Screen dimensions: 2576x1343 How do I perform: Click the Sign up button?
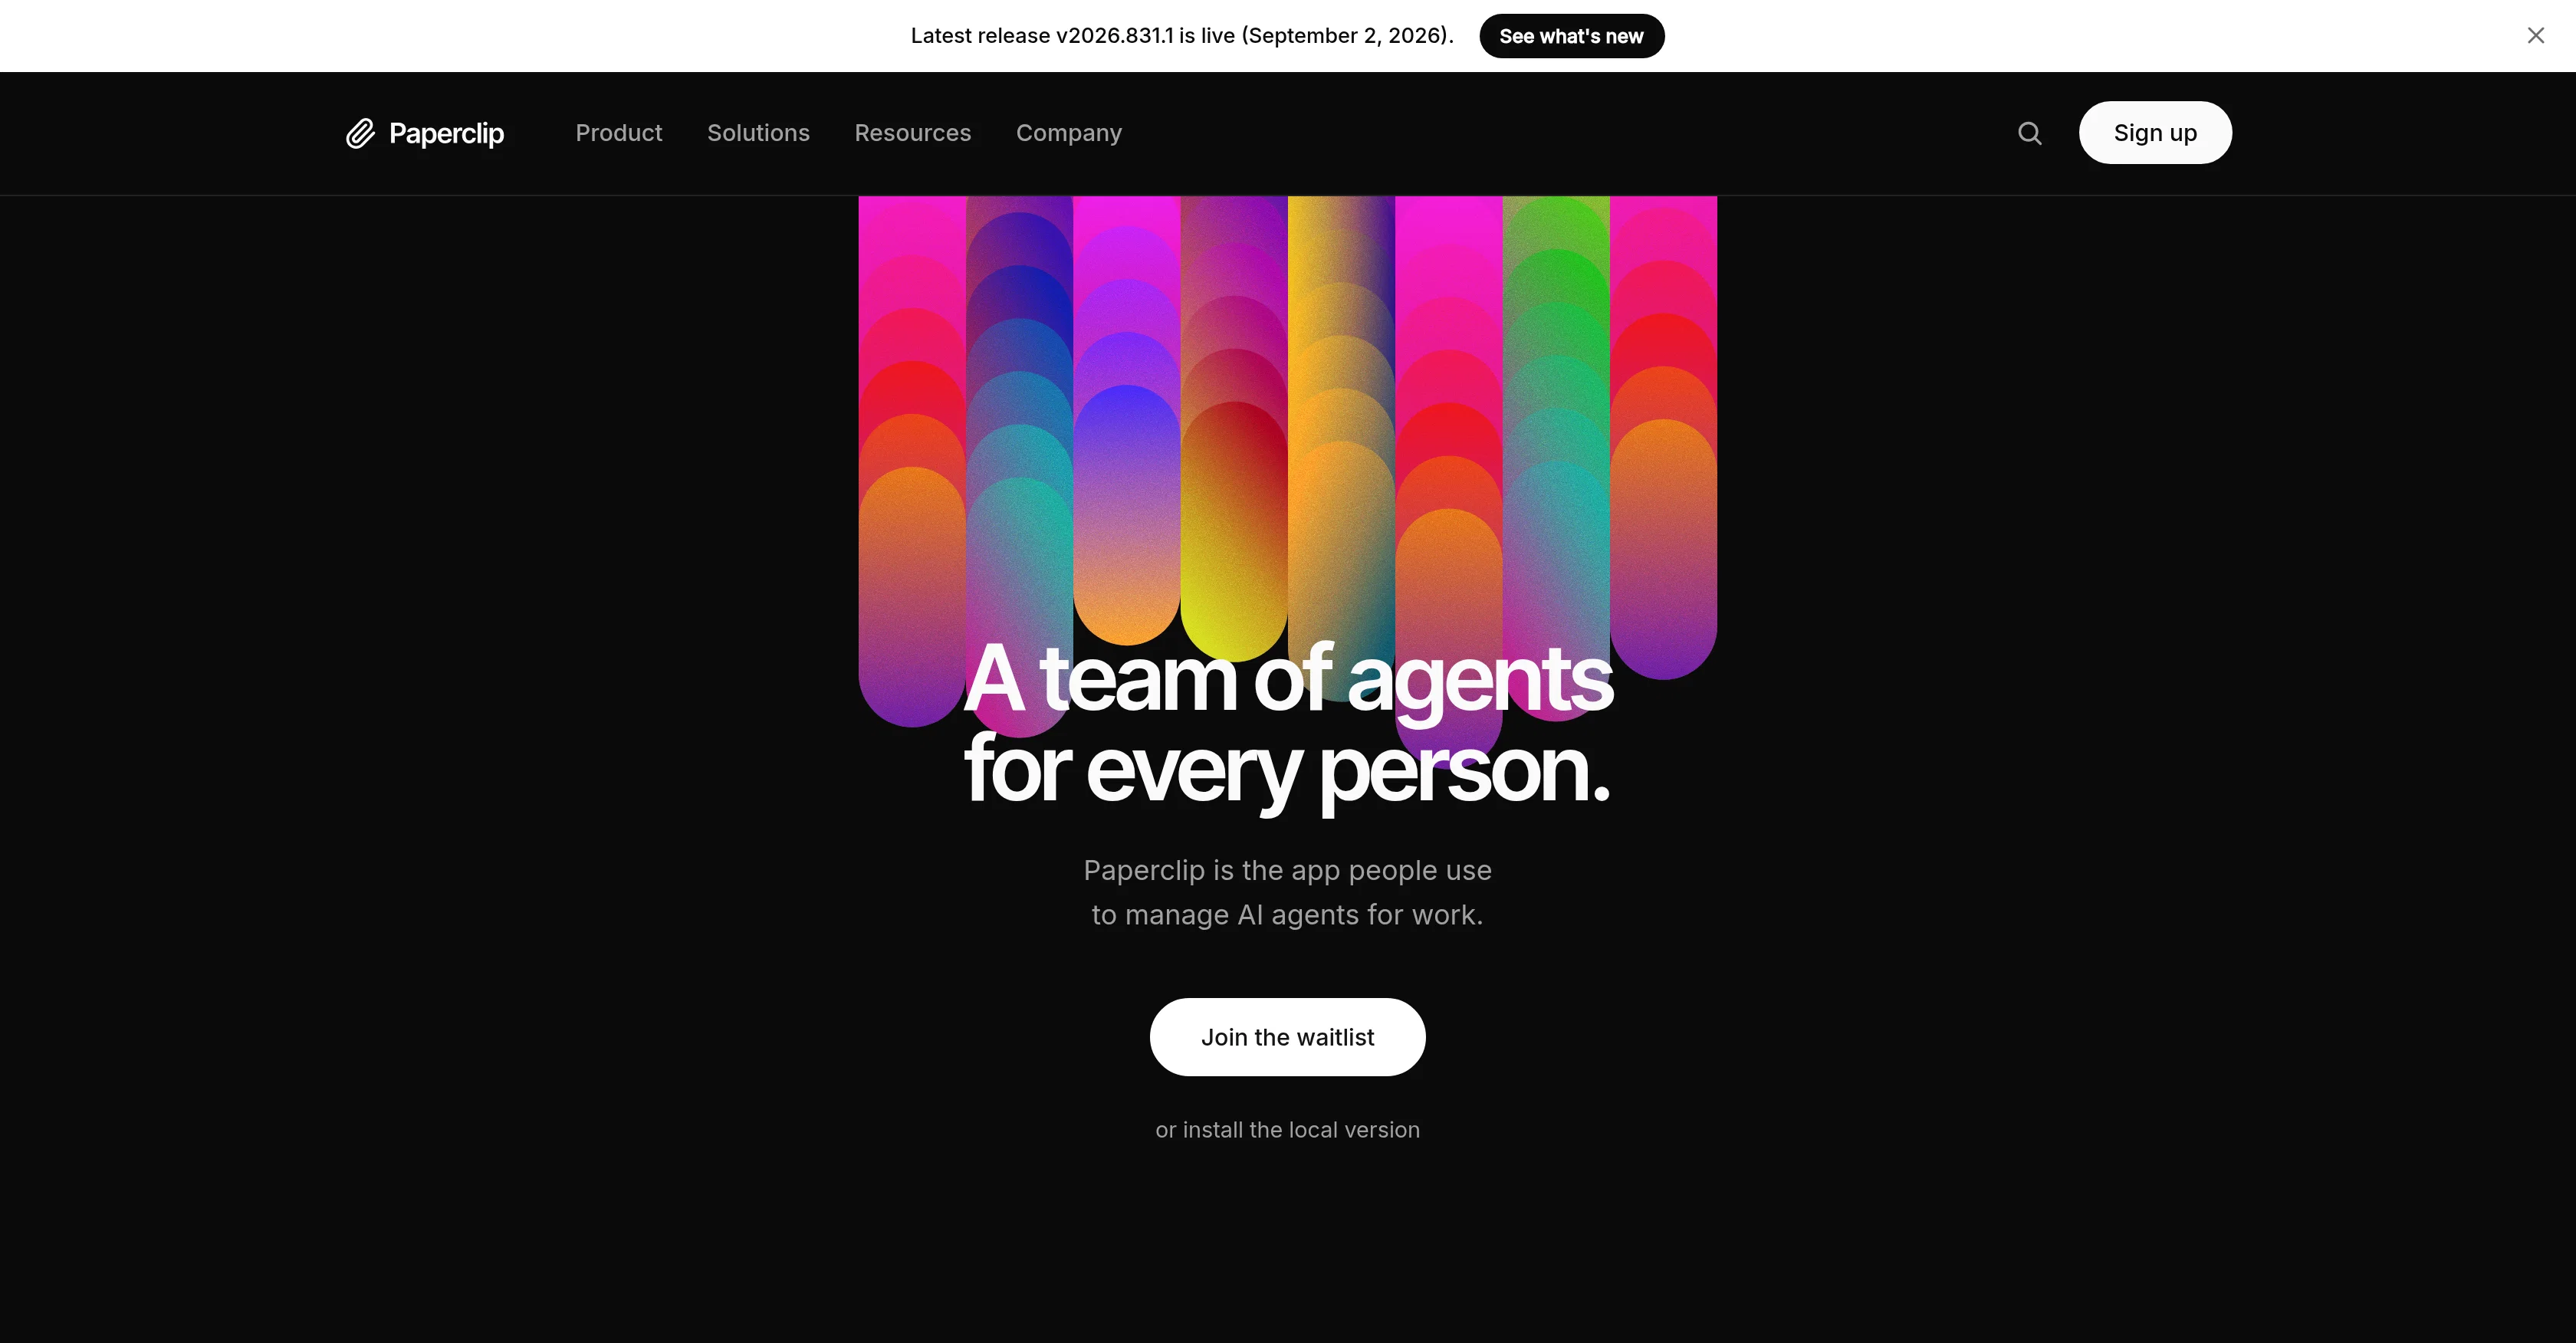click(2155, 132)
